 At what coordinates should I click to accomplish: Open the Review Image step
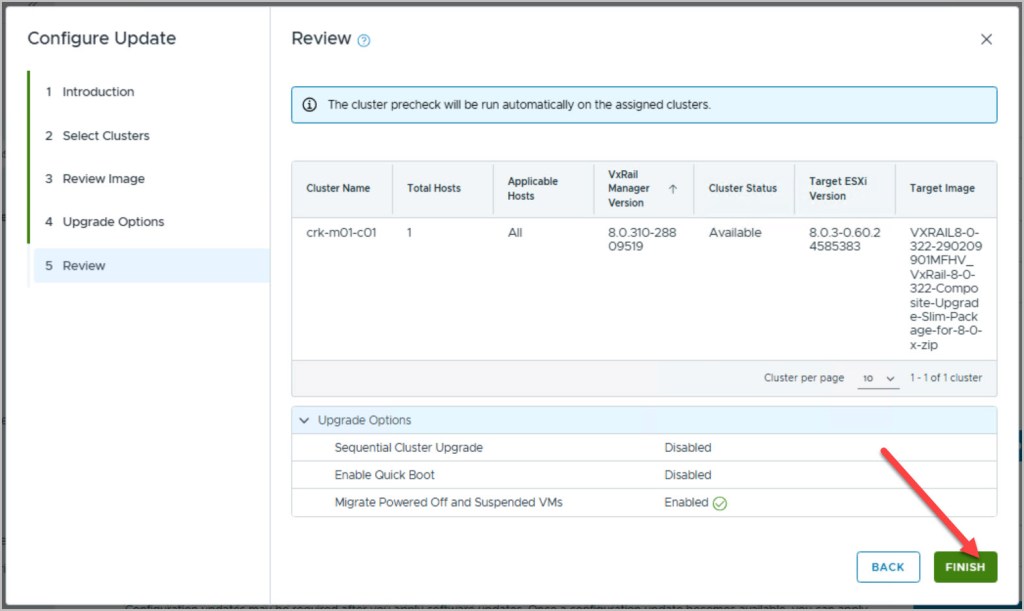(103, 179)
